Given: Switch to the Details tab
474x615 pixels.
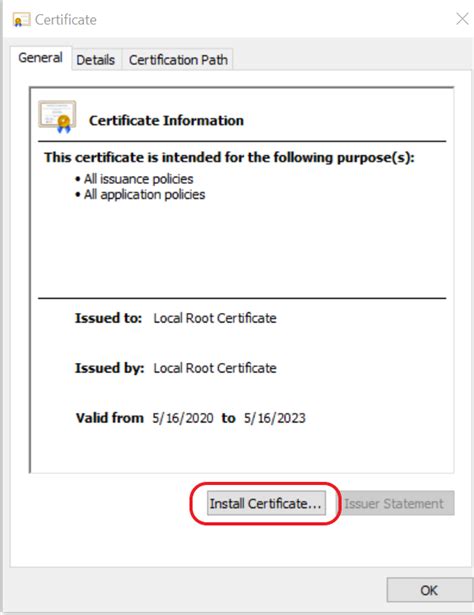Looking at the screenshot, I should pyautogui.click(x=96, y=60).
